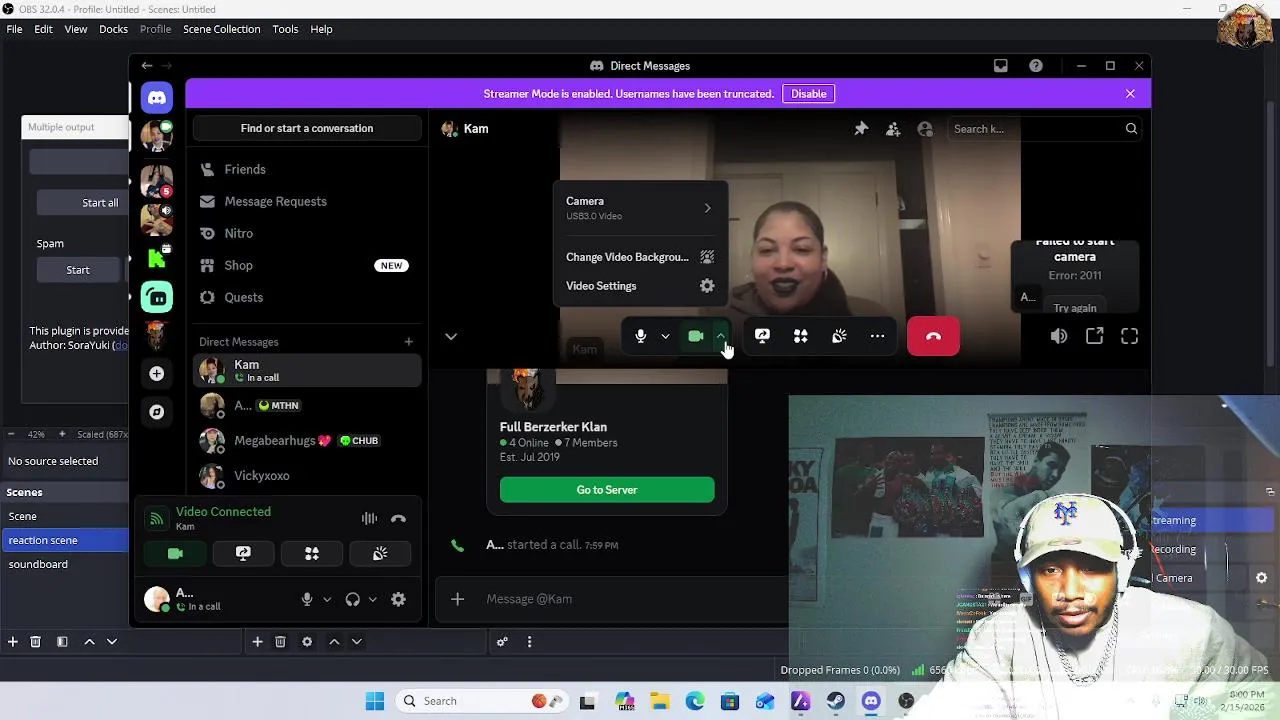This screenshot has height=720, width=1280.
Task: Show pinned messages for Kam
Action: click(x=861, y=129)
